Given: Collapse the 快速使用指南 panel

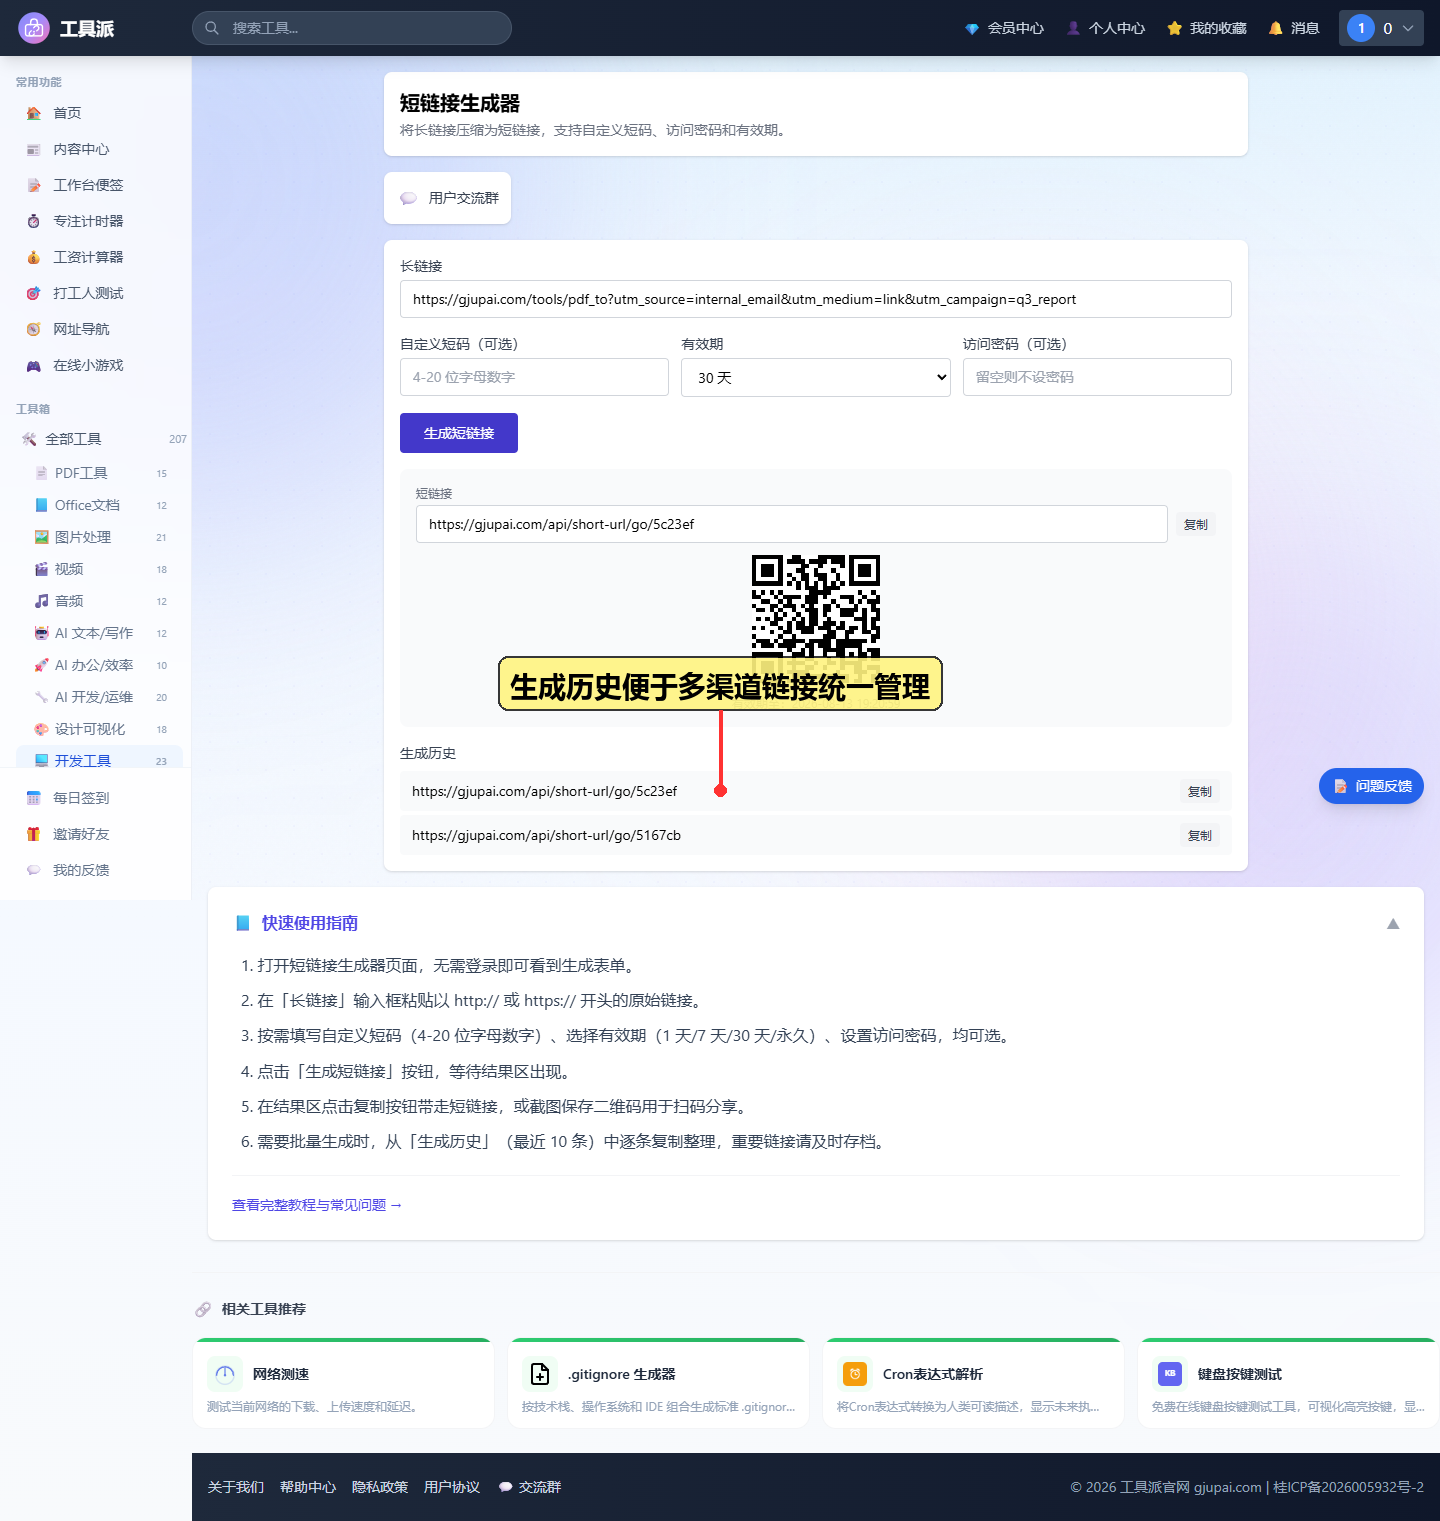Looking at the screenshot, I should tap(1393, 923).
